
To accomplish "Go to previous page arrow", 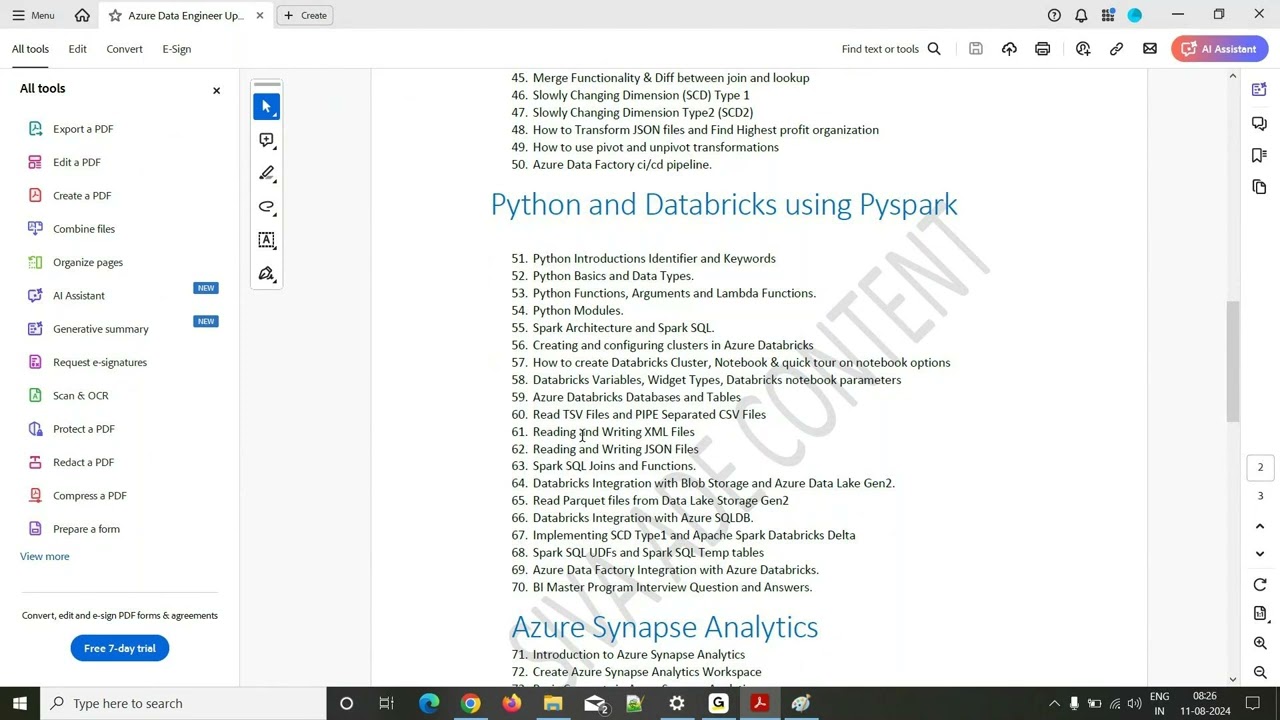I will (1260, 526).
